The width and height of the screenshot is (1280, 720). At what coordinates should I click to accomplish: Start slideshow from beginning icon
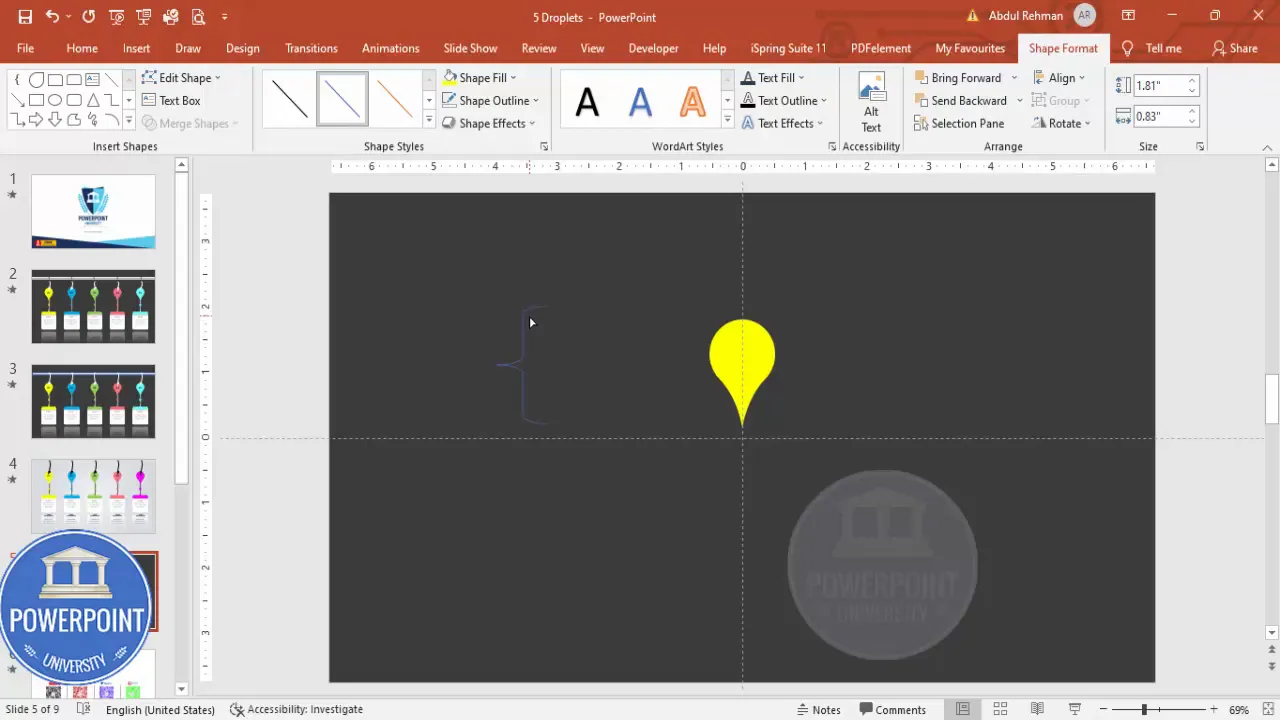116,17
